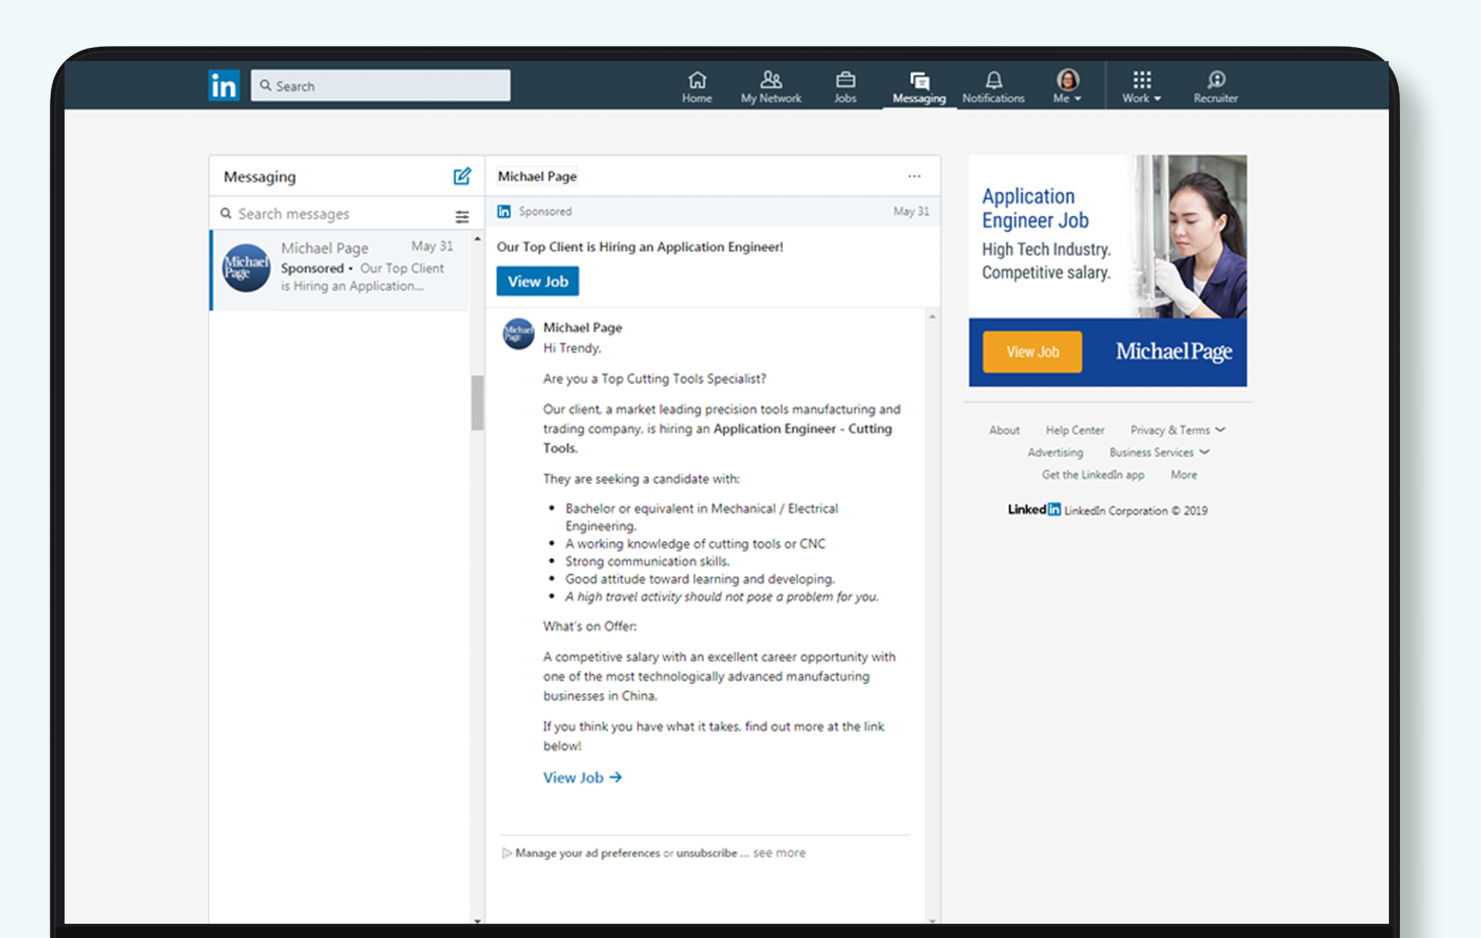Click the LinkedIn logo in the header
This screenshot has width=1481, height=938.
point(224,85)
